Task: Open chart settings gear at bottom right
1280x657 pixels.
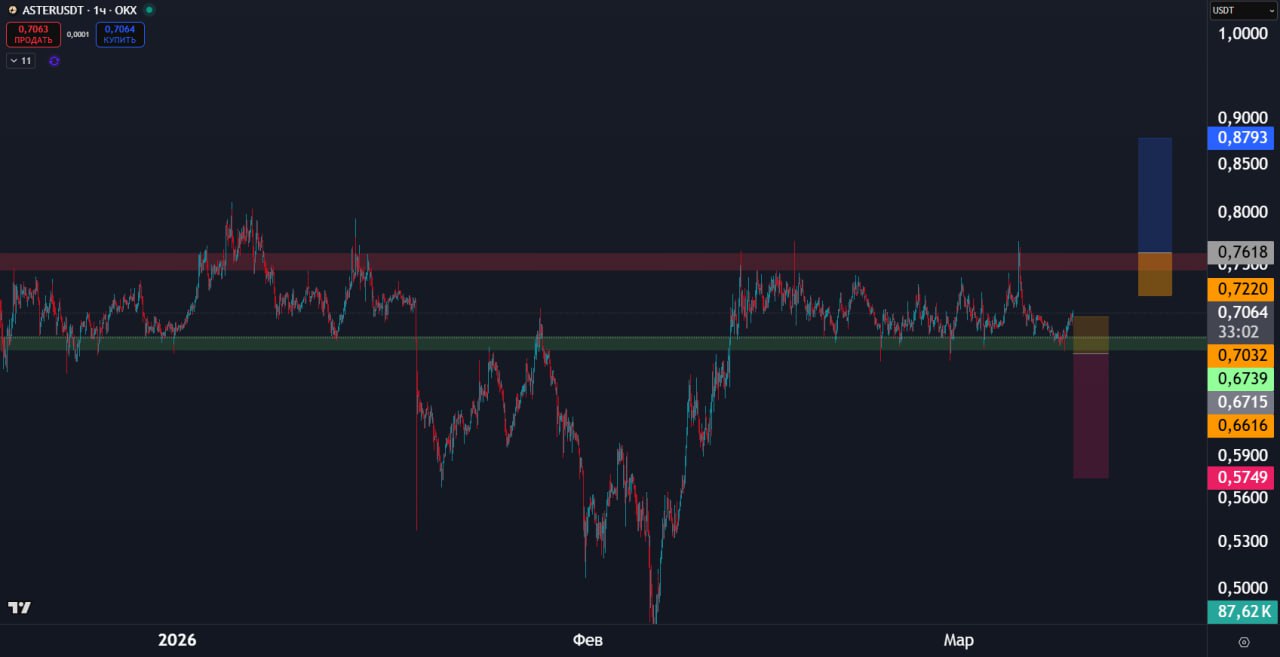Action: point(1244,641)
